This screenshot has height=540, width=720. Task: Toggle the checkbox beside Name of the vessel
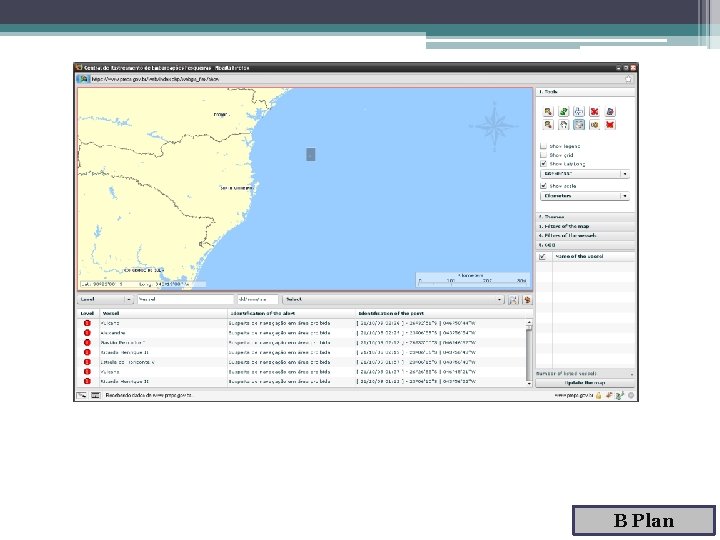[x=543, y=257]
